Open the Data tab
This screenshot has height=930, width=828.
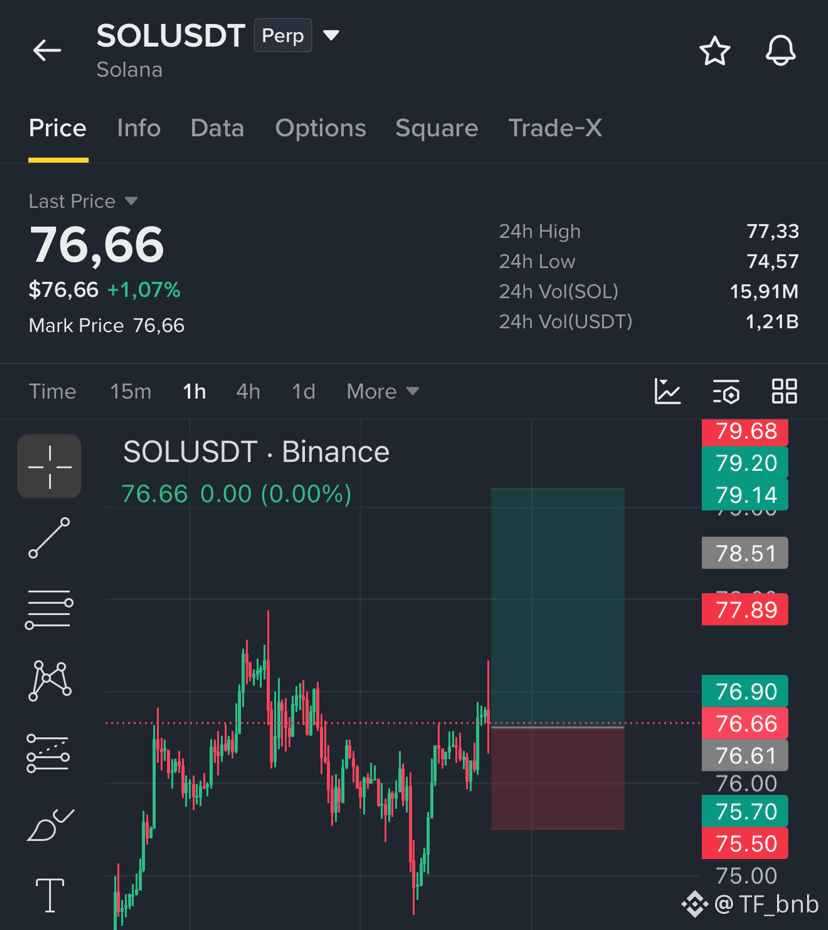[x=217, y=128]
